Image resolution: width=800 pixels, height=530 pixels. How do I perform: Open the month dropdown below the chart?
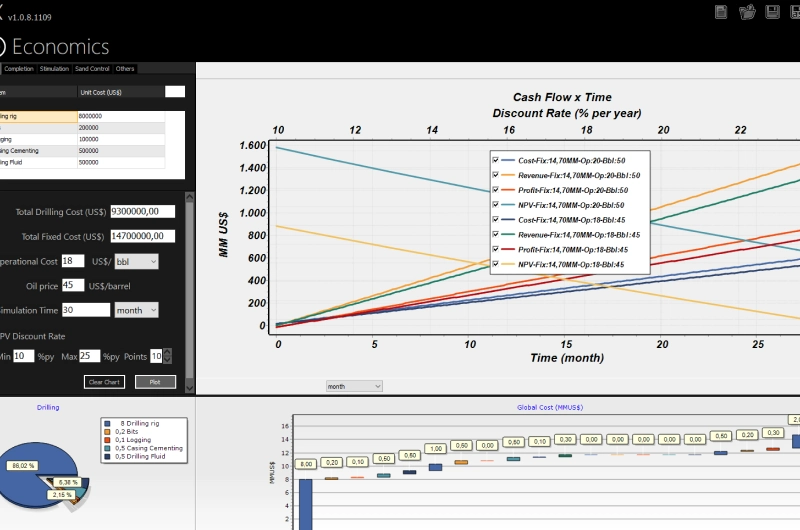(354, 386)
